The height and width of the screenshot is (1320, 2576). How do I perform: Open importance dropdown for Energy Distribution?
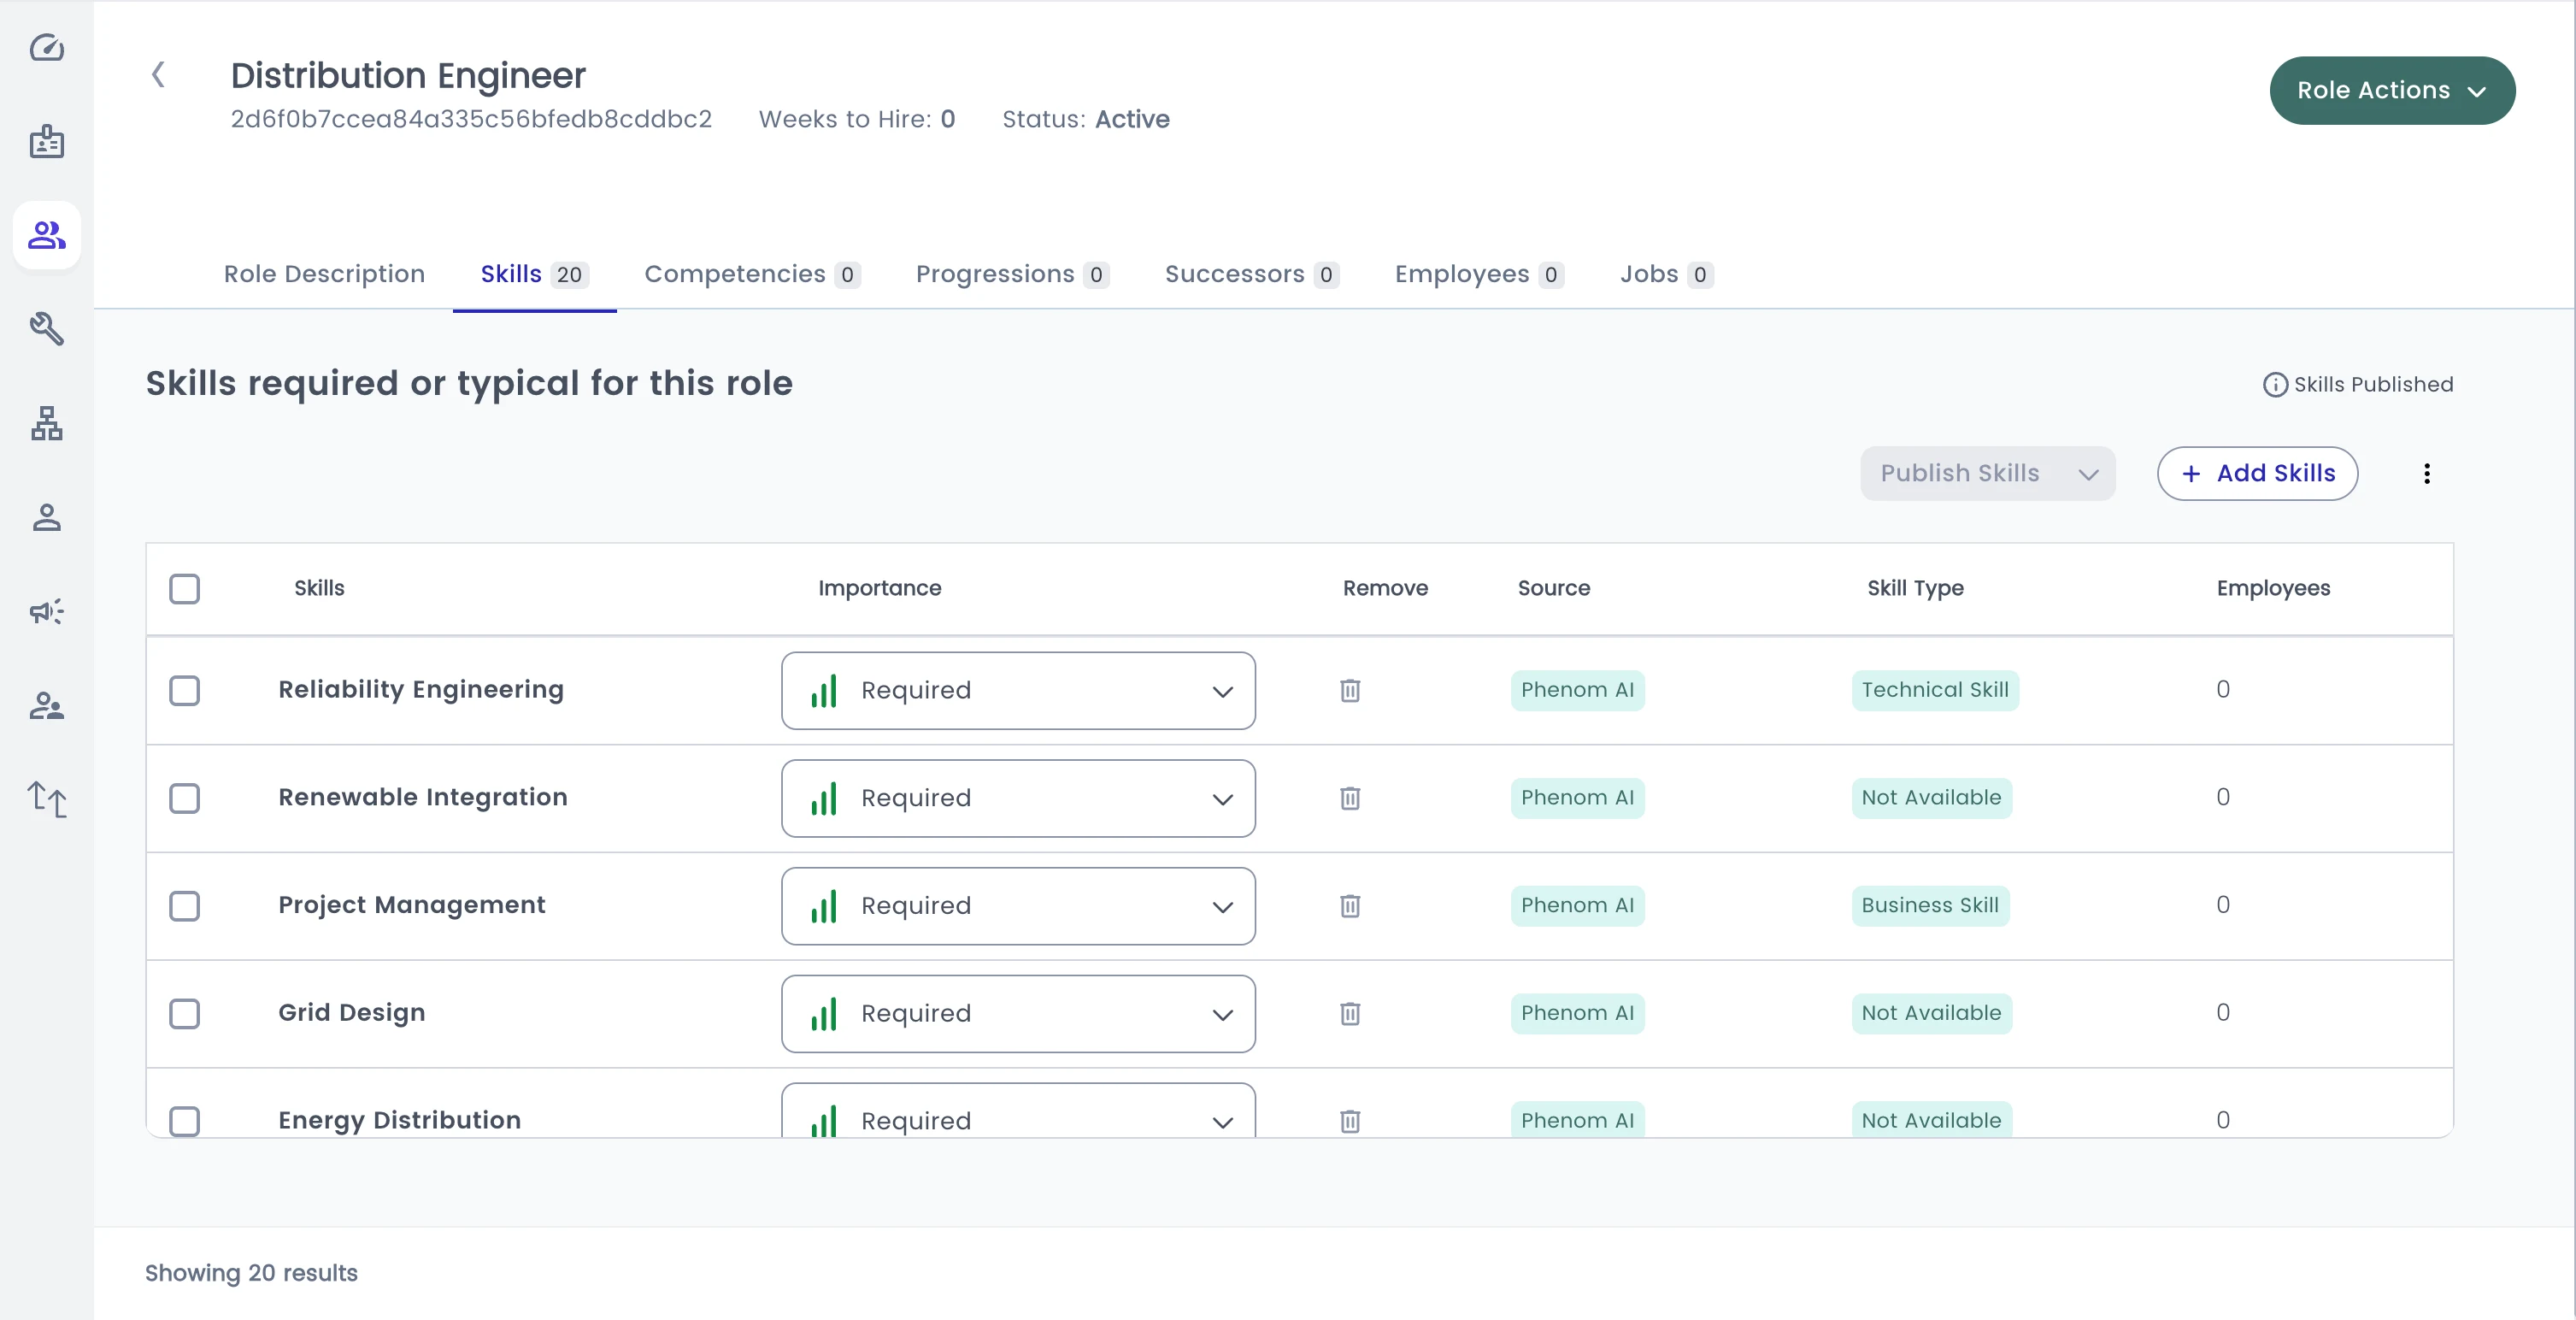pyautogui.click(x=1018, y=1111)
